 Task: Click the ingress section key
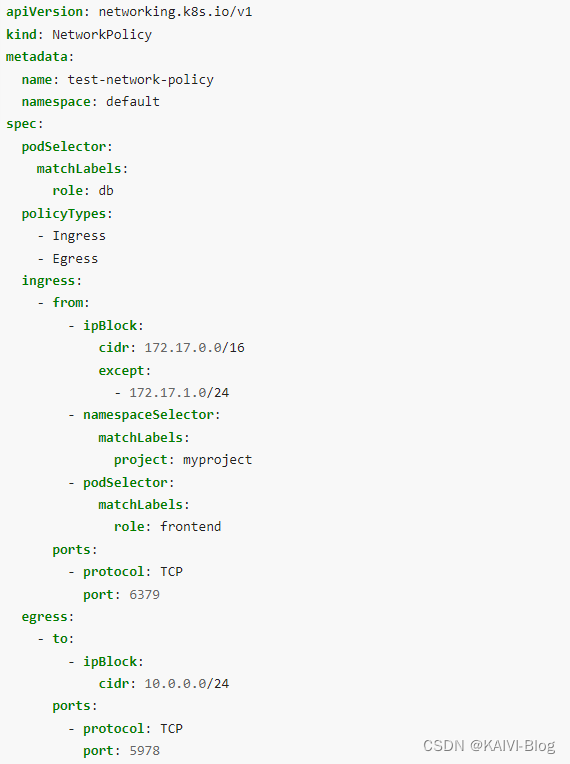(x=48, y=281)
